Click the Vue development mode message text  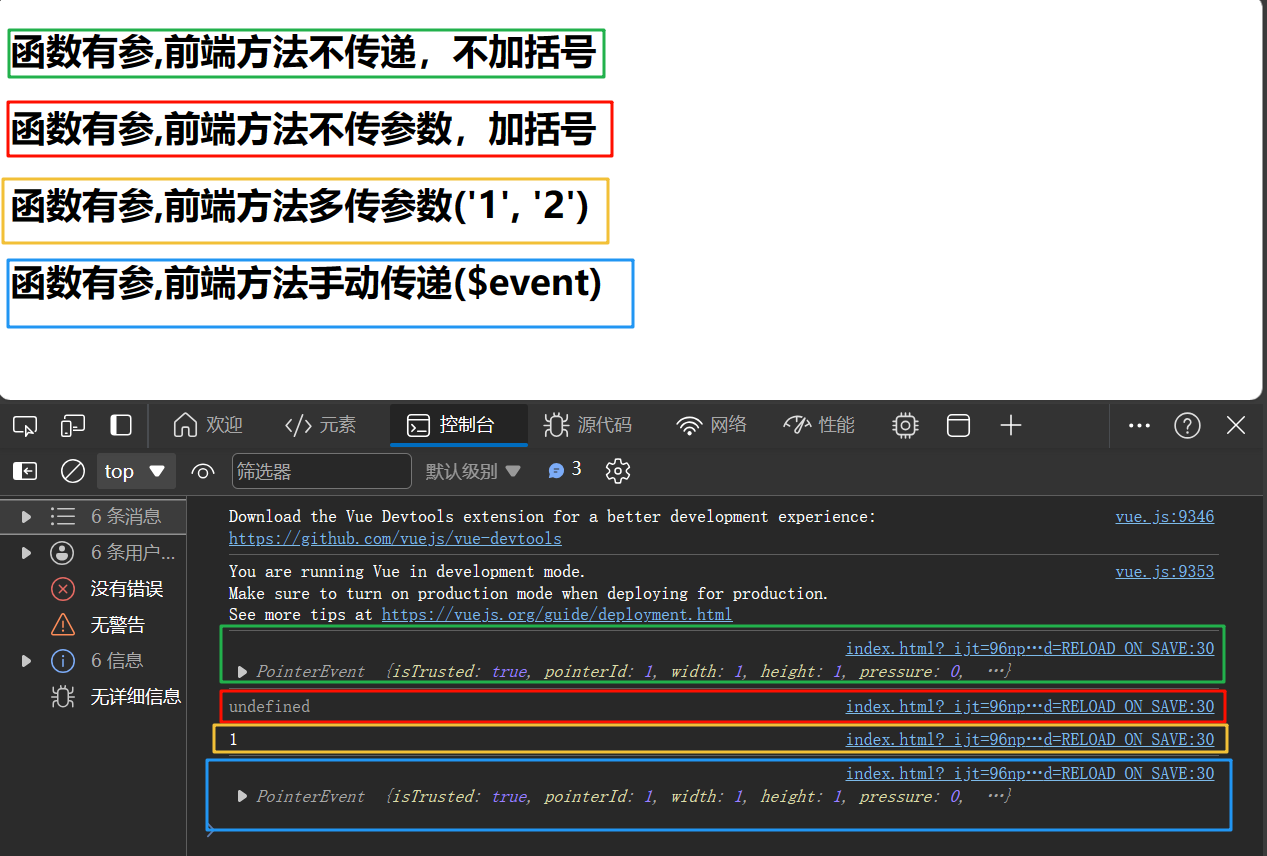pos(528,593)
